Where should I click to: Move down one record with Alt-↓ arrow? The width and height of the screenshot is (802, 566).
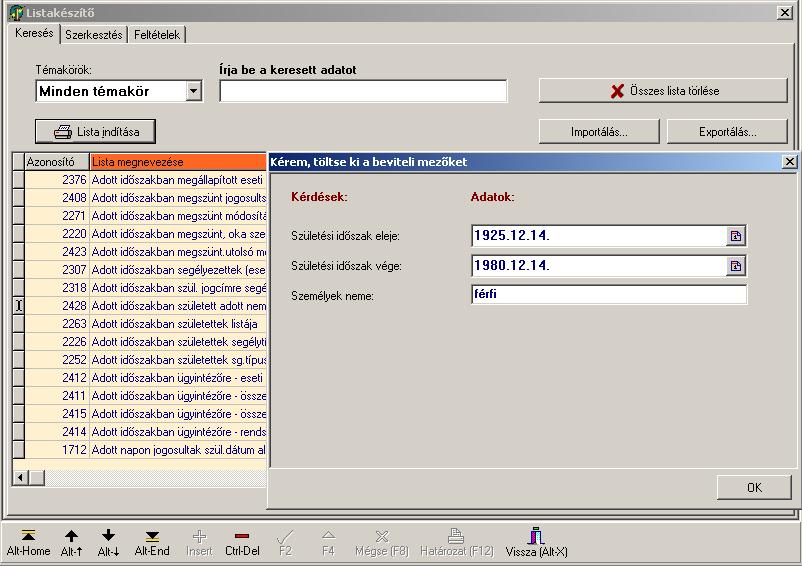108,536
